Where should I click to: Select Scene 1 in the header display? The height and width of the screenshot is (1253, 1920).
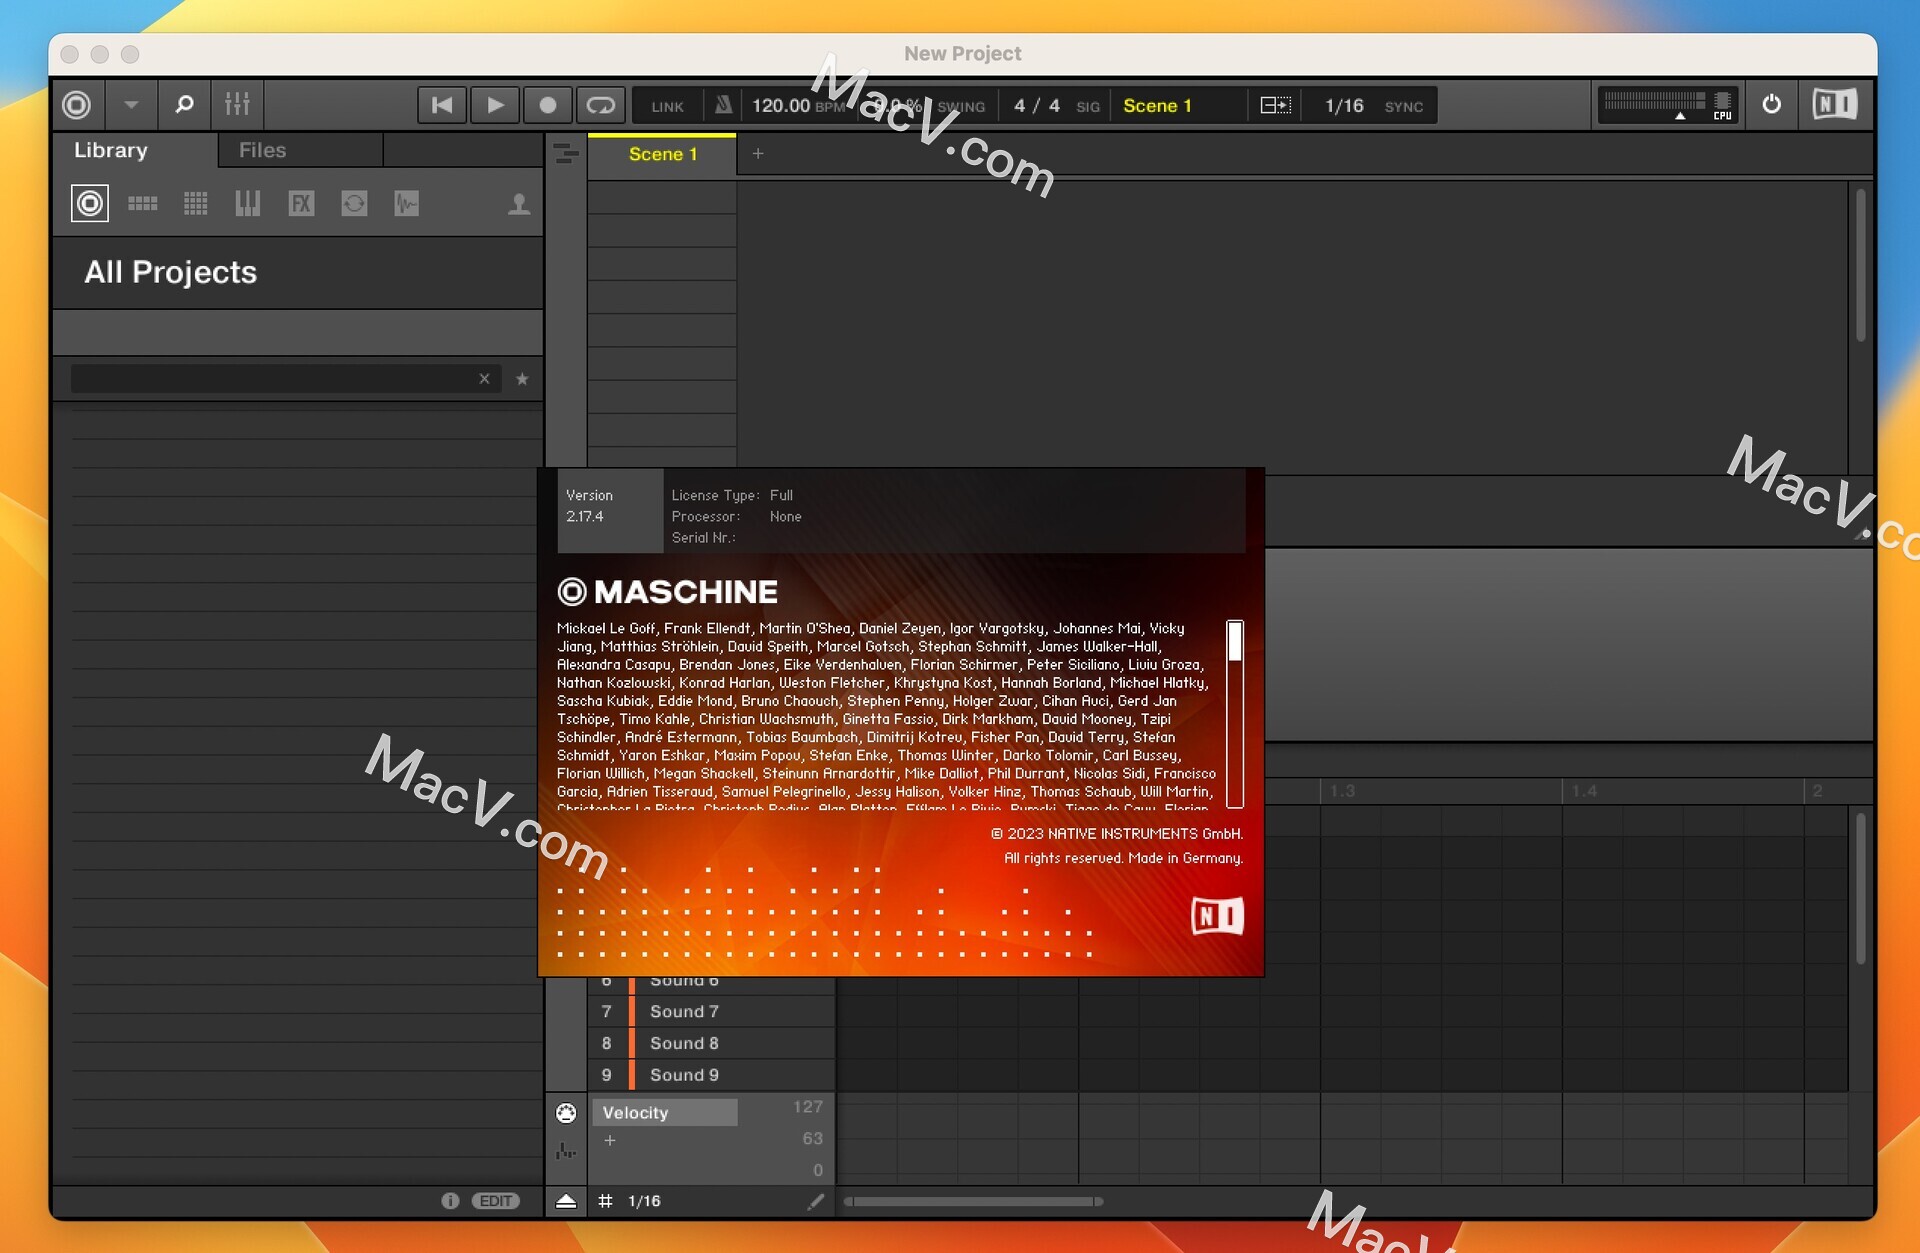click(1157, 106)
